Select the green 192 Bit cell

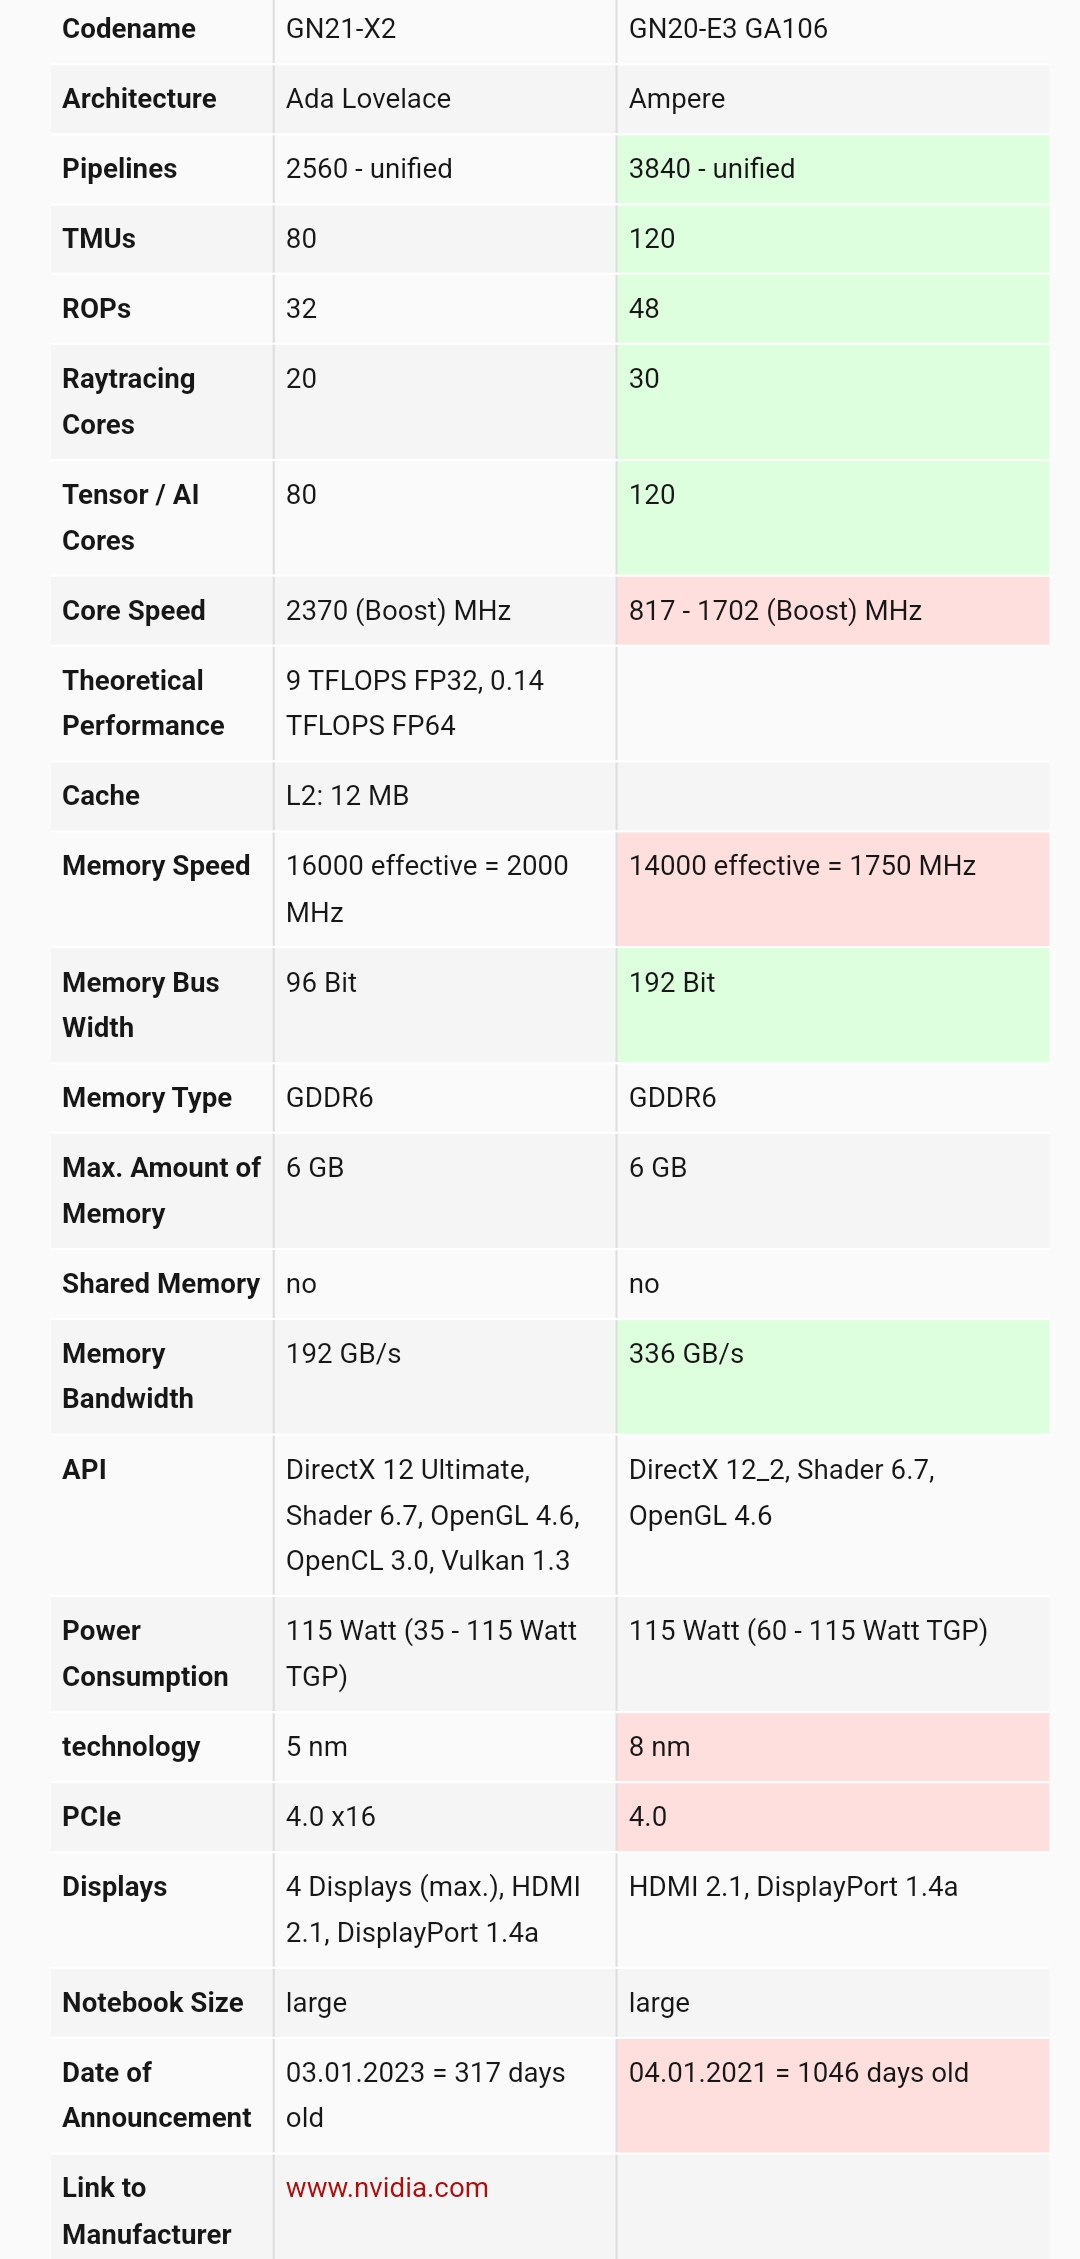672,983
